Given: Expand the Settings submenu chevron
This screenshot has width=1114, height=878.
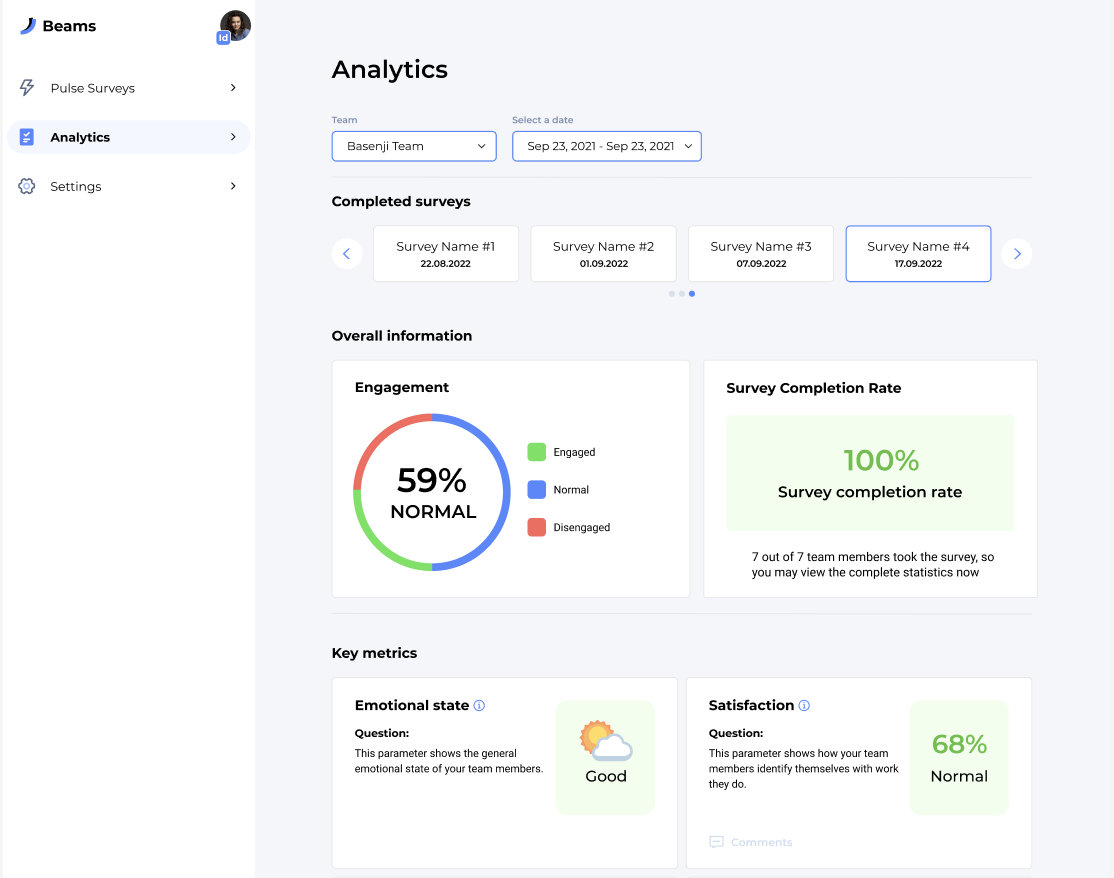Looking at the screenshot, I should 233,187.
